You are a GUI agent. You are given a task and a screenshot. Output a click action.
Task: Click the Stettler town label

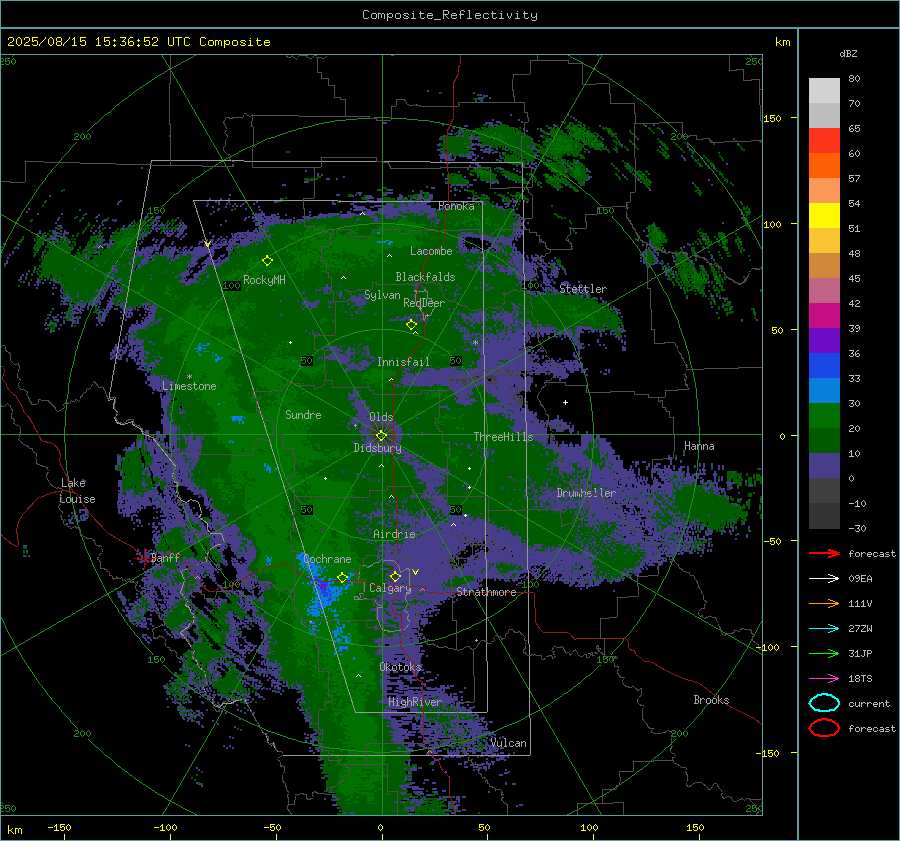click(x=583, y=289)
